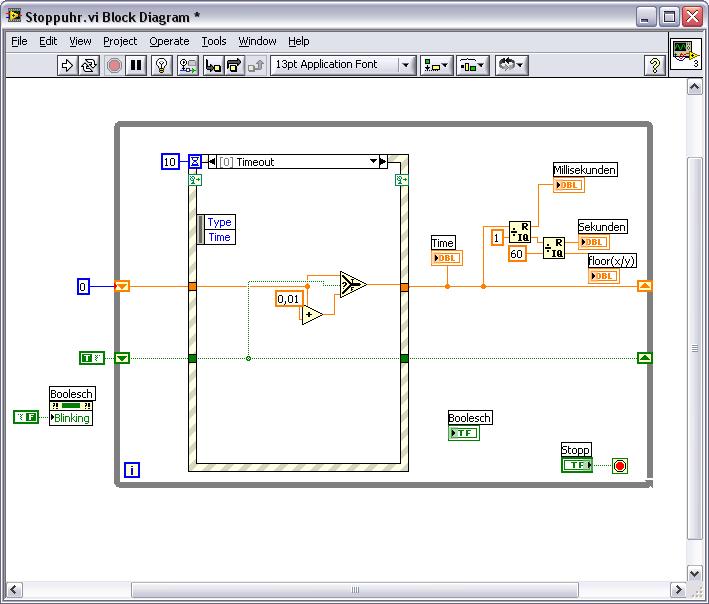Select next event case arrow
709x604 pixels.
click(x=383, y=162)
